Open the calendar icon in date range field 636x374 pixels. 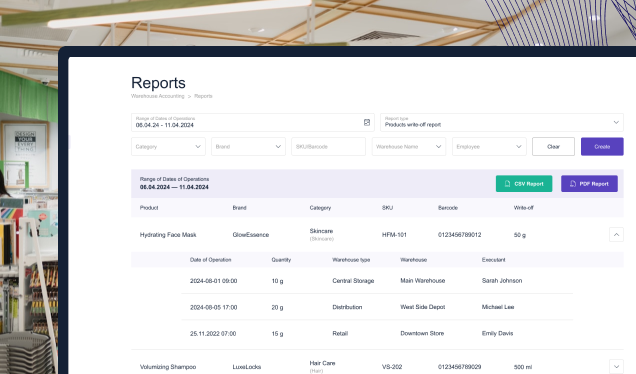click(367, 122)
